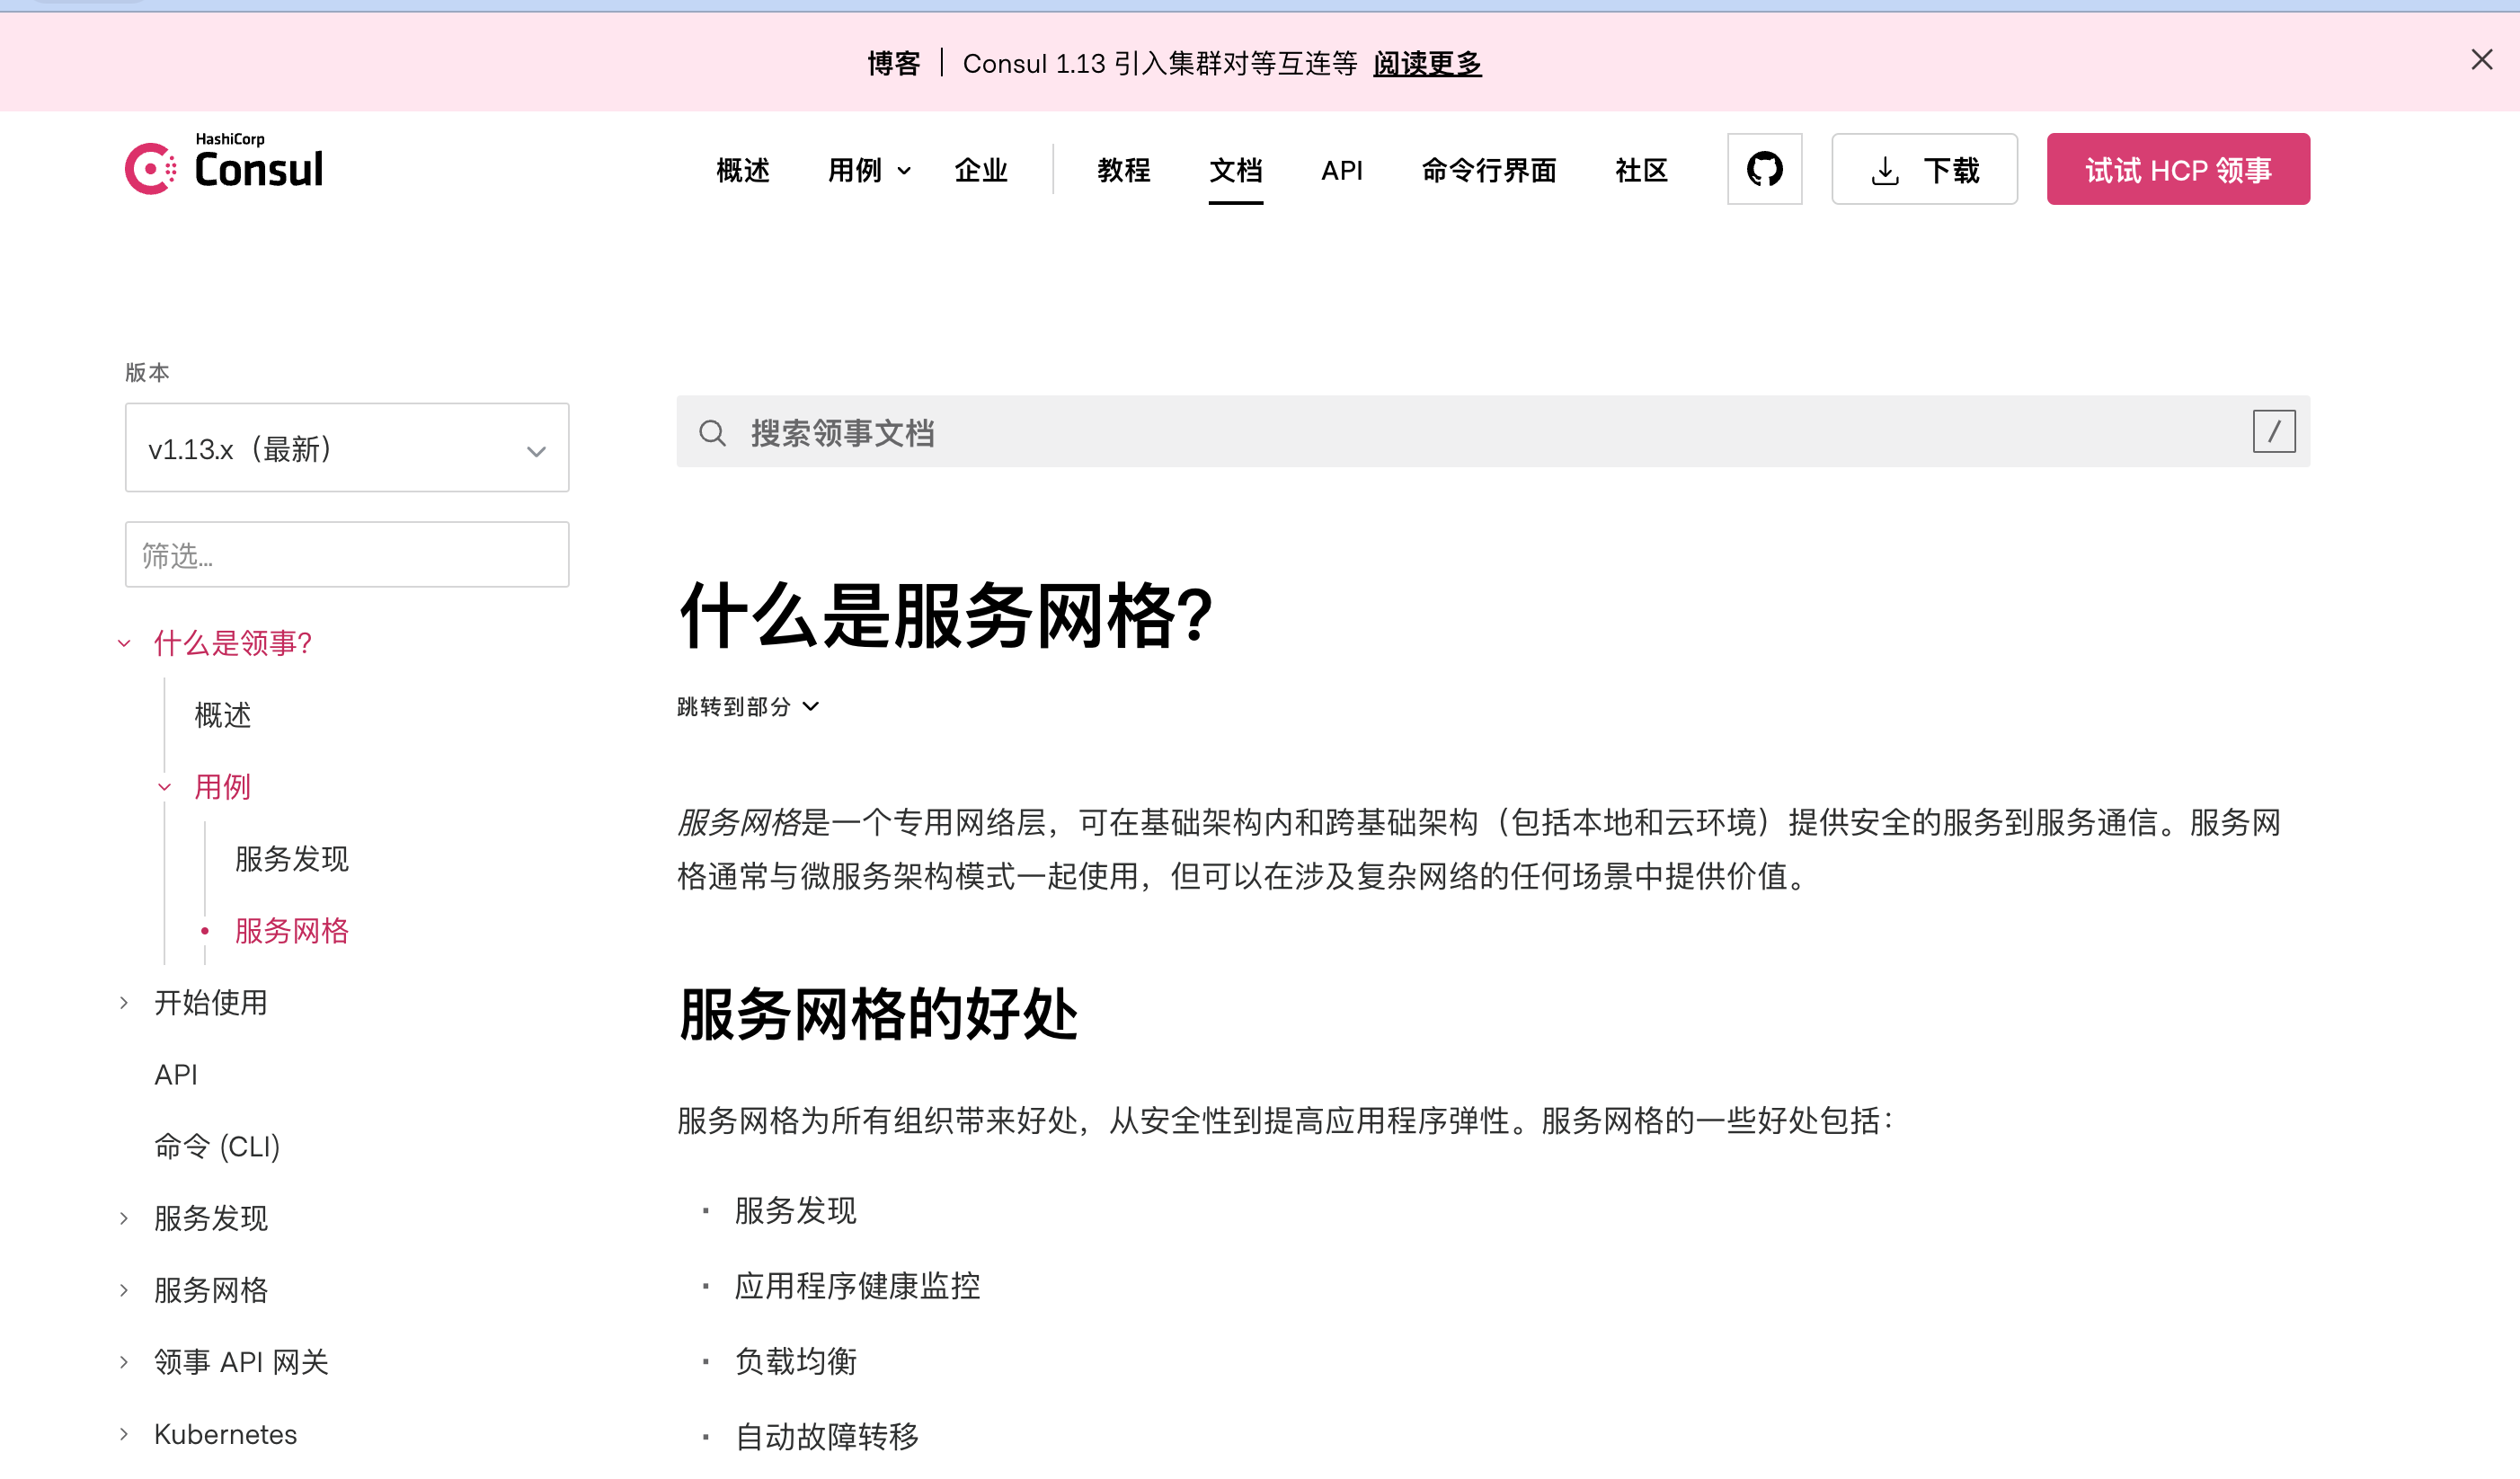The image size is (2520, 1479).
Task: Open the 跳转到部分 dropdown
Action: pos(748,707)
